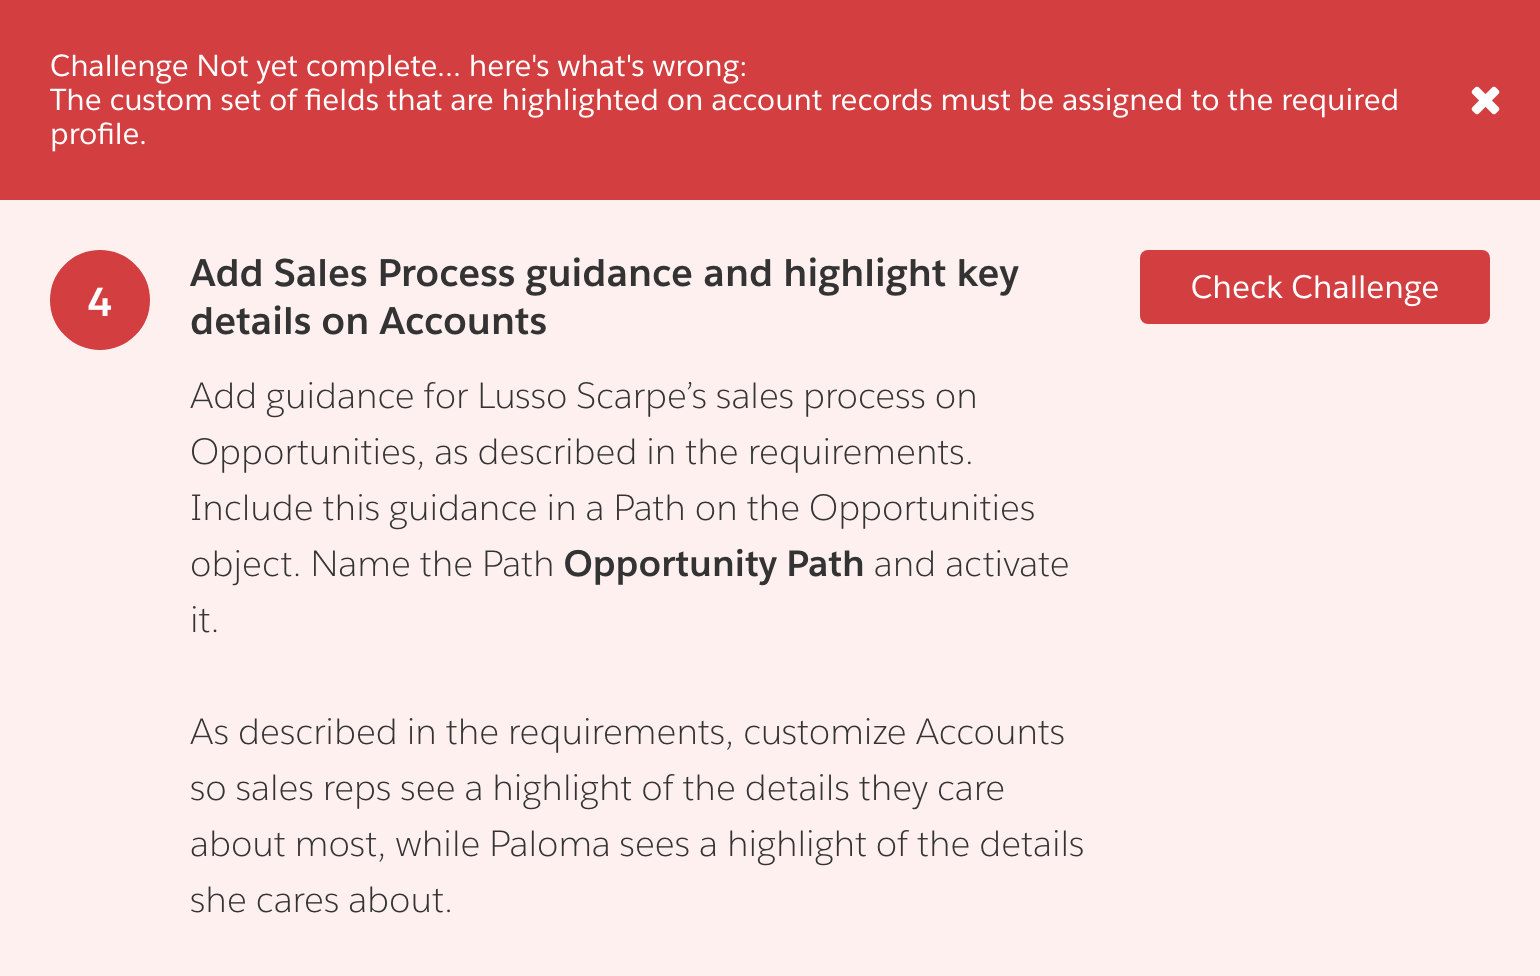This screenshot has height=976, width=1540.
Task: Select the "Add Sales Process guidance" heading
Action: coord(604,274)
